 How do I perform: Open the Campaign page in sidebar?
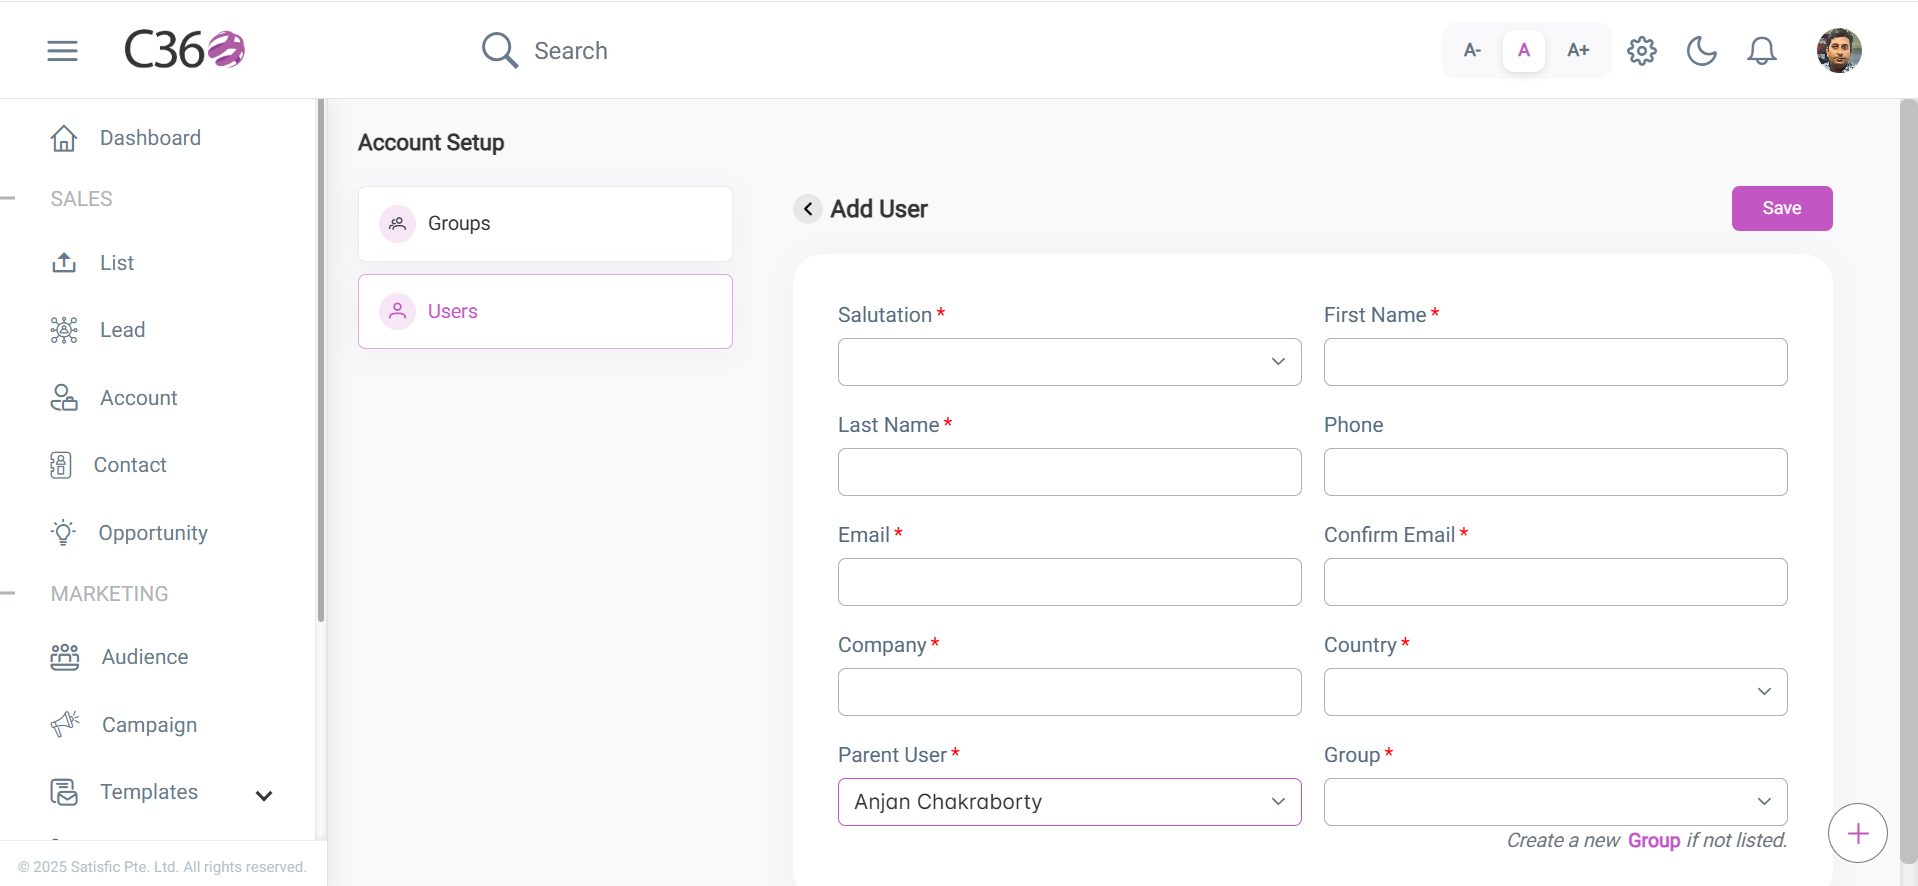pyautogui.click(x=149, y=725)
